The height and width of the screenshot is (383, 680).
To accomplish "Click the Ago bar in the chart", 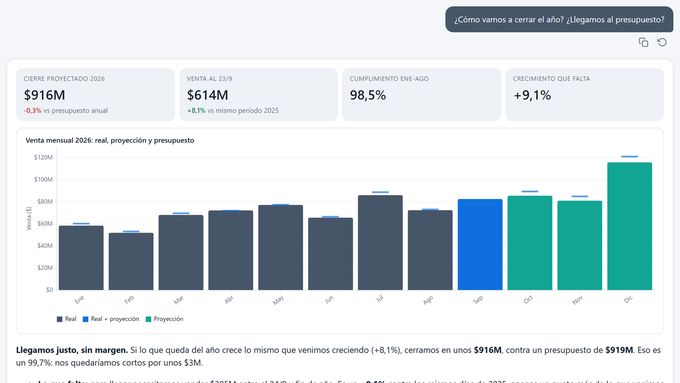I will (x=430, y=250).
